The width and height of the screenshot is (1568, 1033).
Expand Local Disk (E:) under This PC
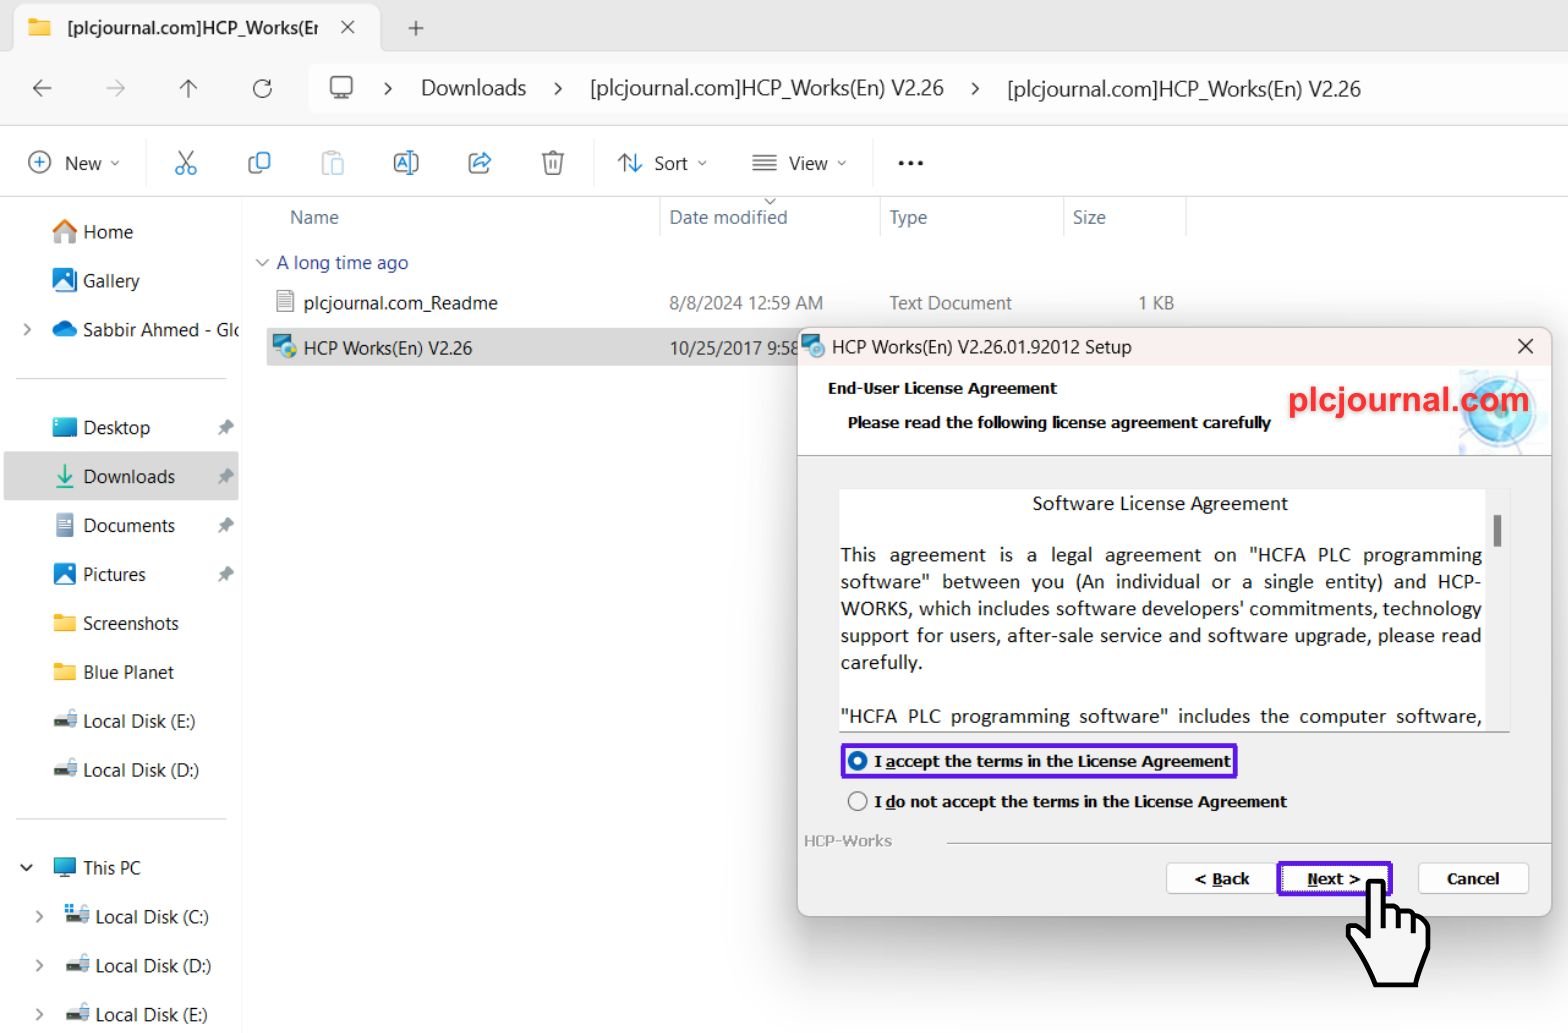39,1015
